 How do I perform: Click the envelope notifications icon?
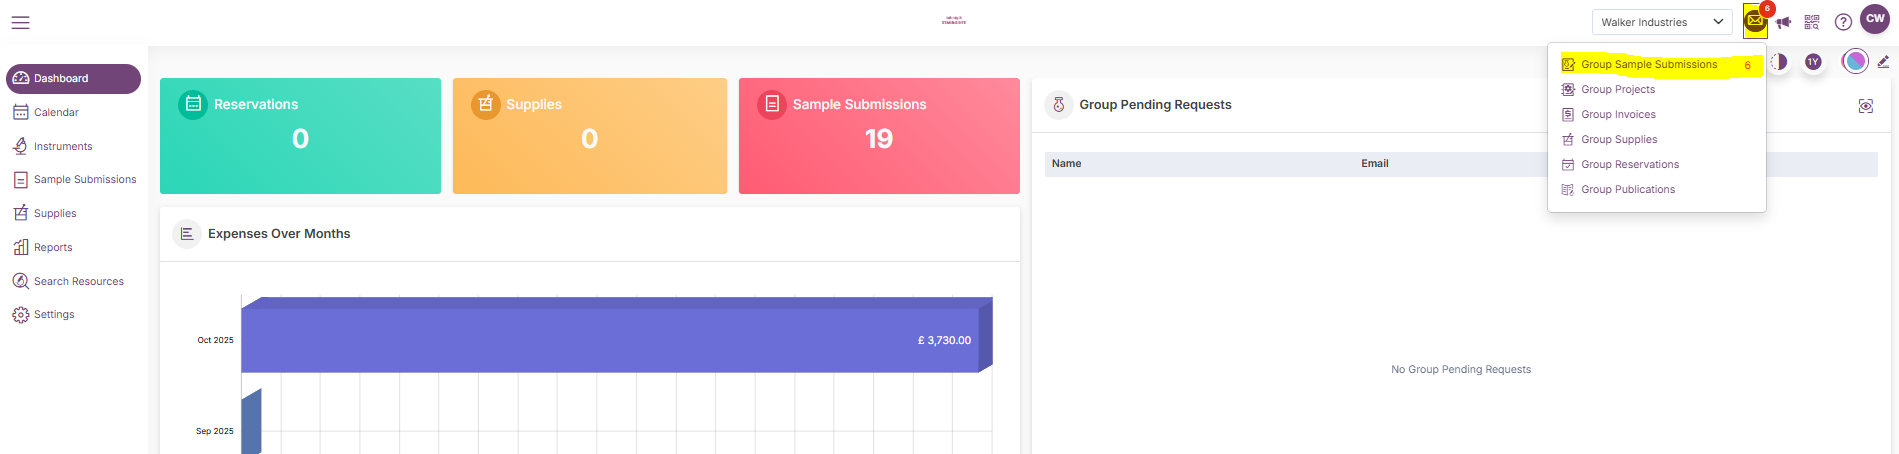[1754, 21]
